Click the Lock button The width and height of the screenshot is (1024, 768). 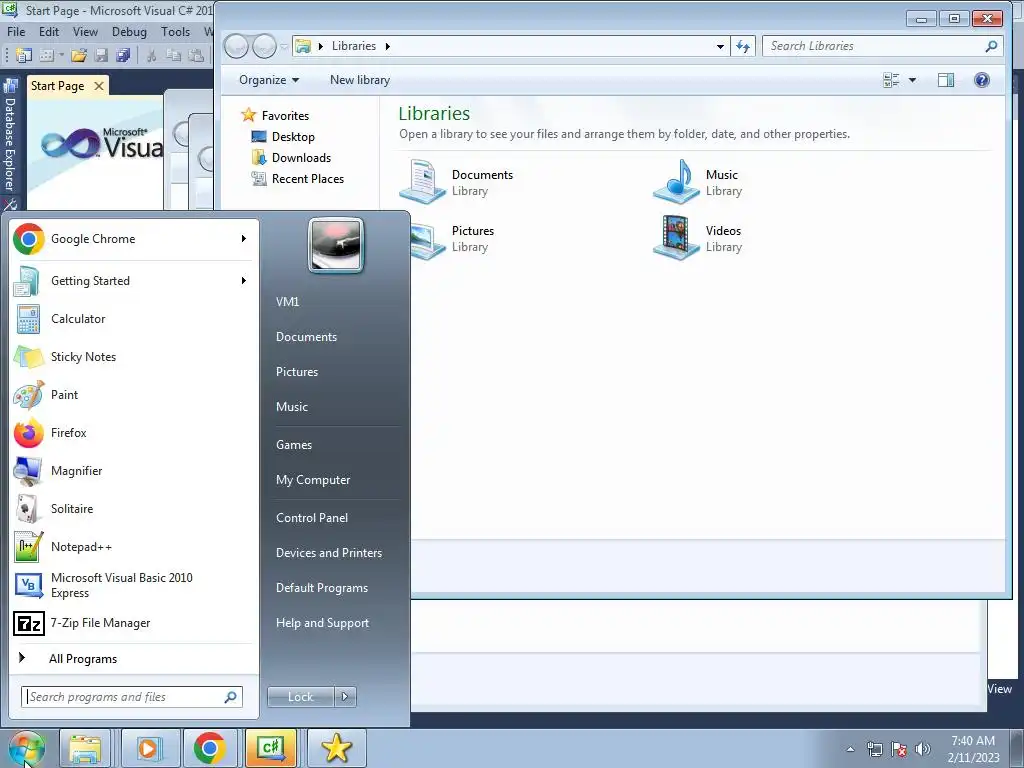coord(300,697)
